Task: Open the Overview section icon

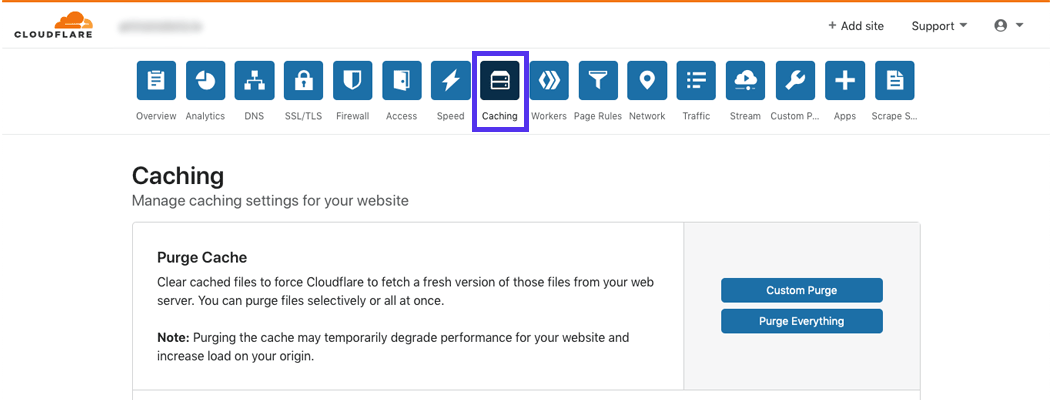Action: [156, 81]
